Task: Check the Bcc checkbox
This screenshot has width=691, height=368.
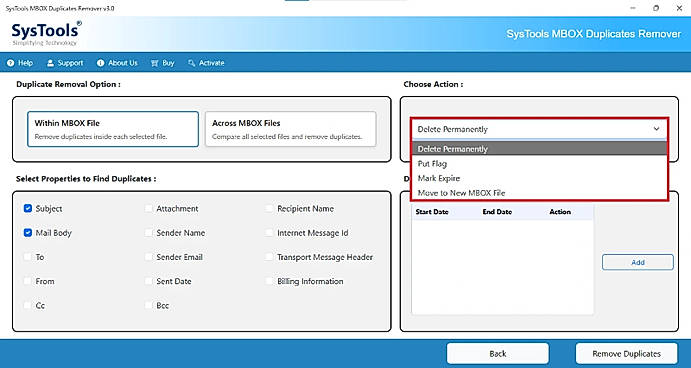Action: click(x=149, y=305)
